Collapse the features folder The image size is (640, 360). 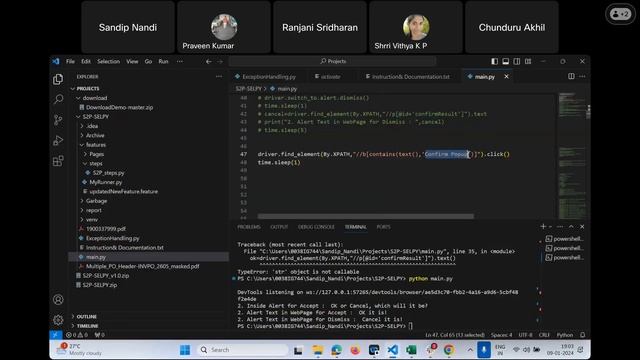tap(96, 145)
